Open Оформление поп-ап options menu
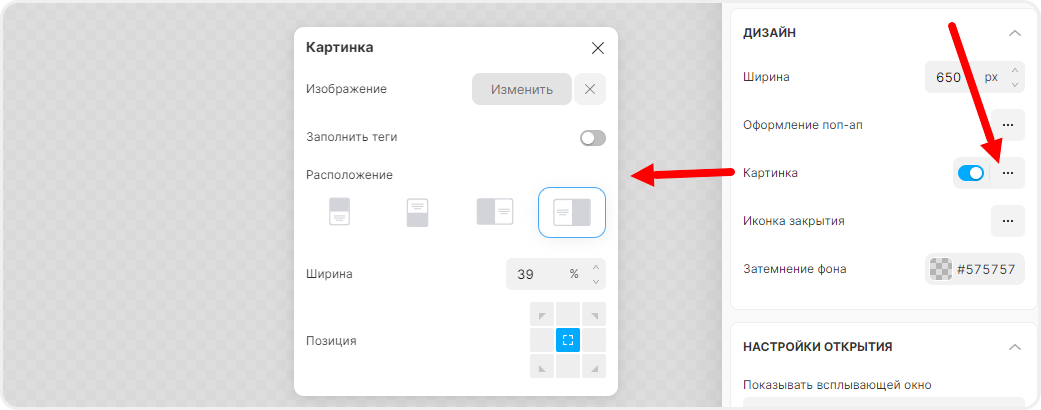1041x410 pixels. [1008, 125]
